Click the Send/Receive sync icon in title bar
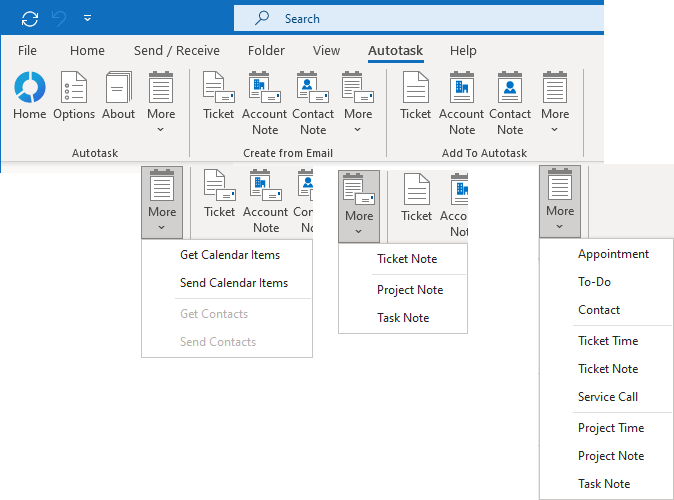Image resolution: width=674 pixels, height=500 pixels. 30,18
